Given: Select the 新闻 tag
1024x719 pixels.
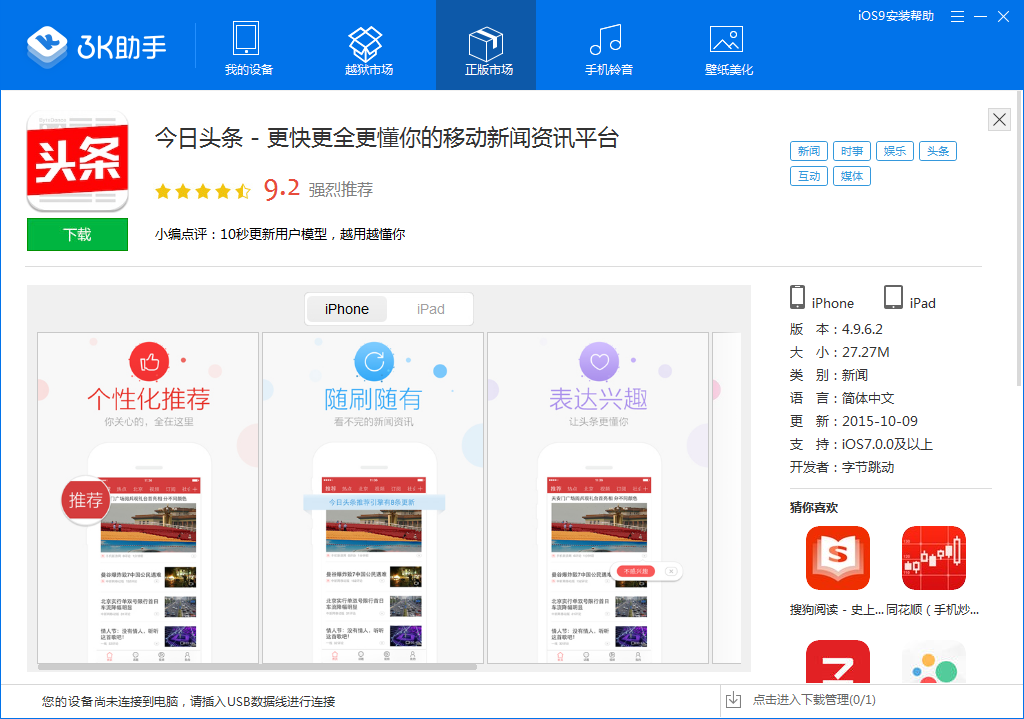Looking at the screenshot, I should coord(808,151).
